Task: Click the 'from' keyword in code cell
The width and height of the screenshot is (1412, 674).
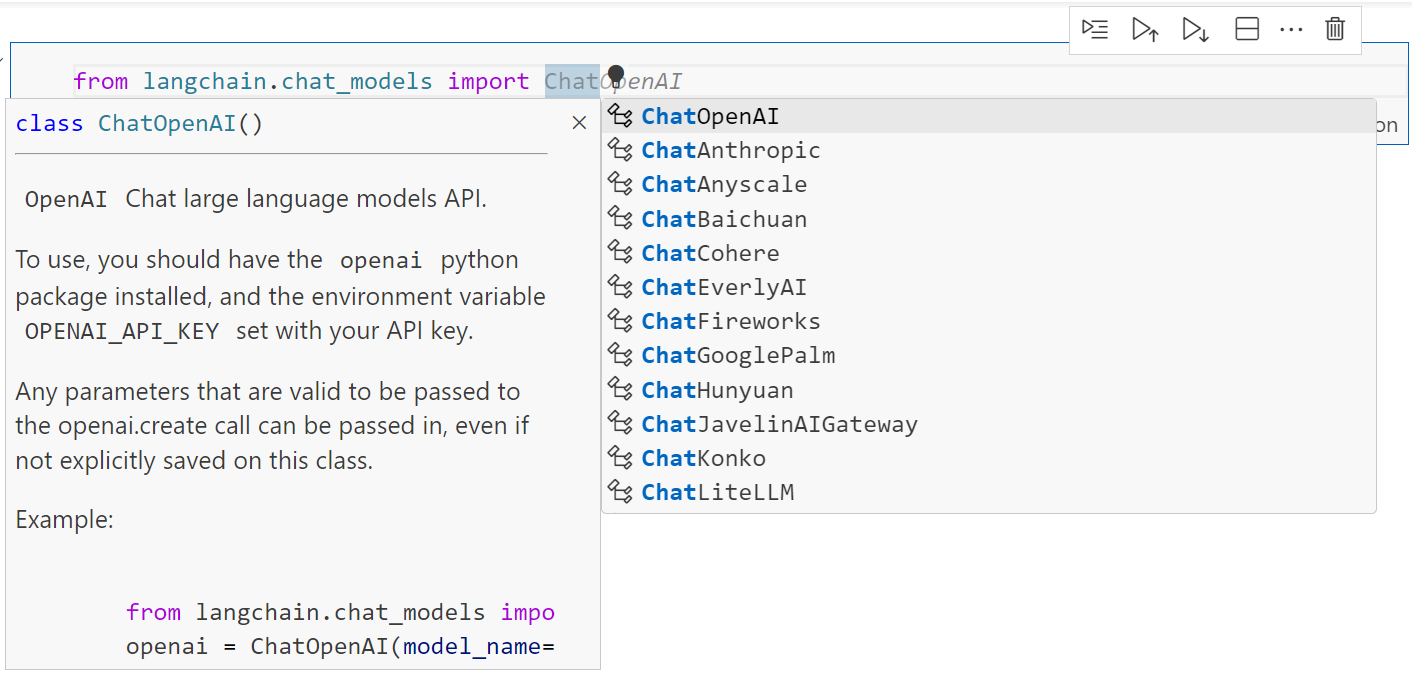Action: [101, 81]
